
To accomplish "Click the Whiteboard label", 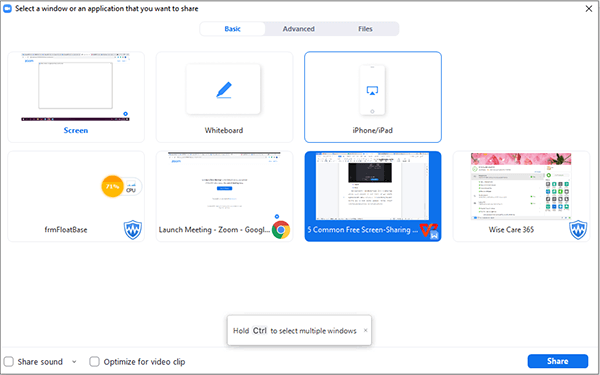I will (224, 130).
